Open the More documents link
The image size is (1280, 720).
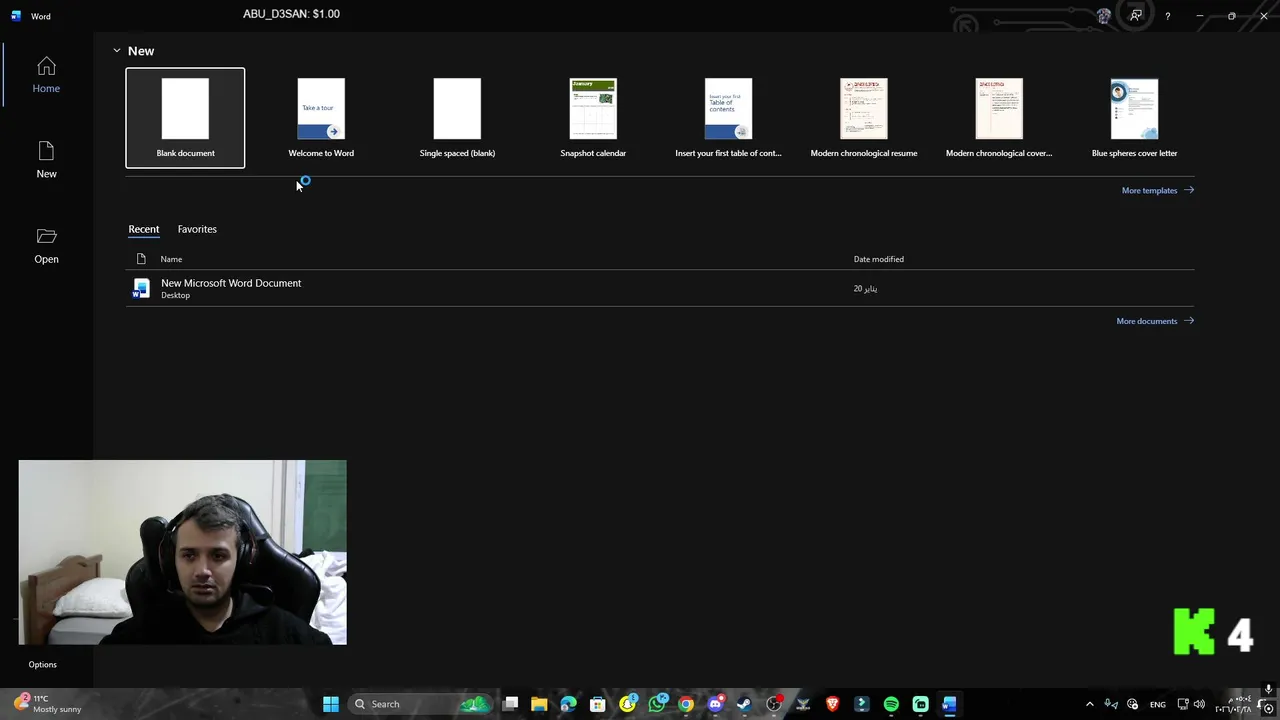click(1154, 321)
